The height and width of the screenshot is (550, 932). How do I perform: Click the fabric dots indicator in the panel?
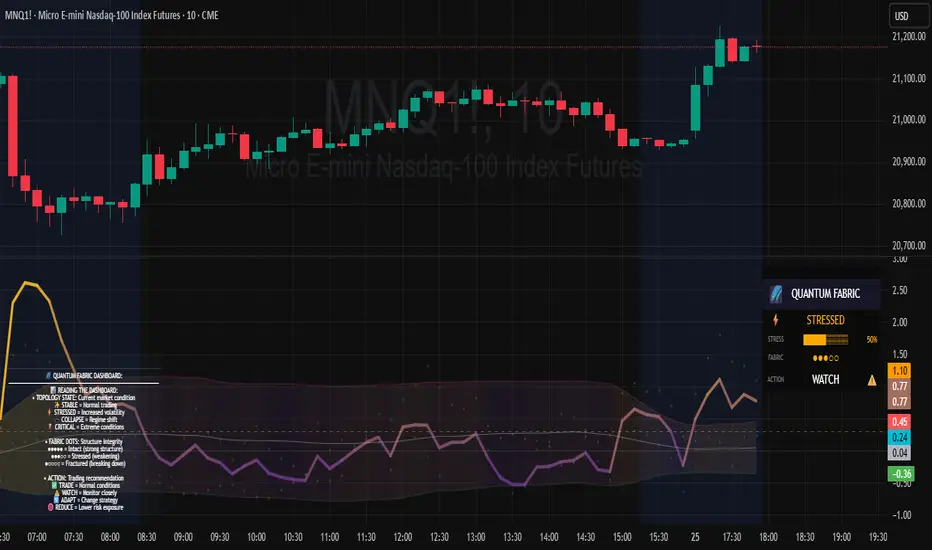[x=826, y=358]
